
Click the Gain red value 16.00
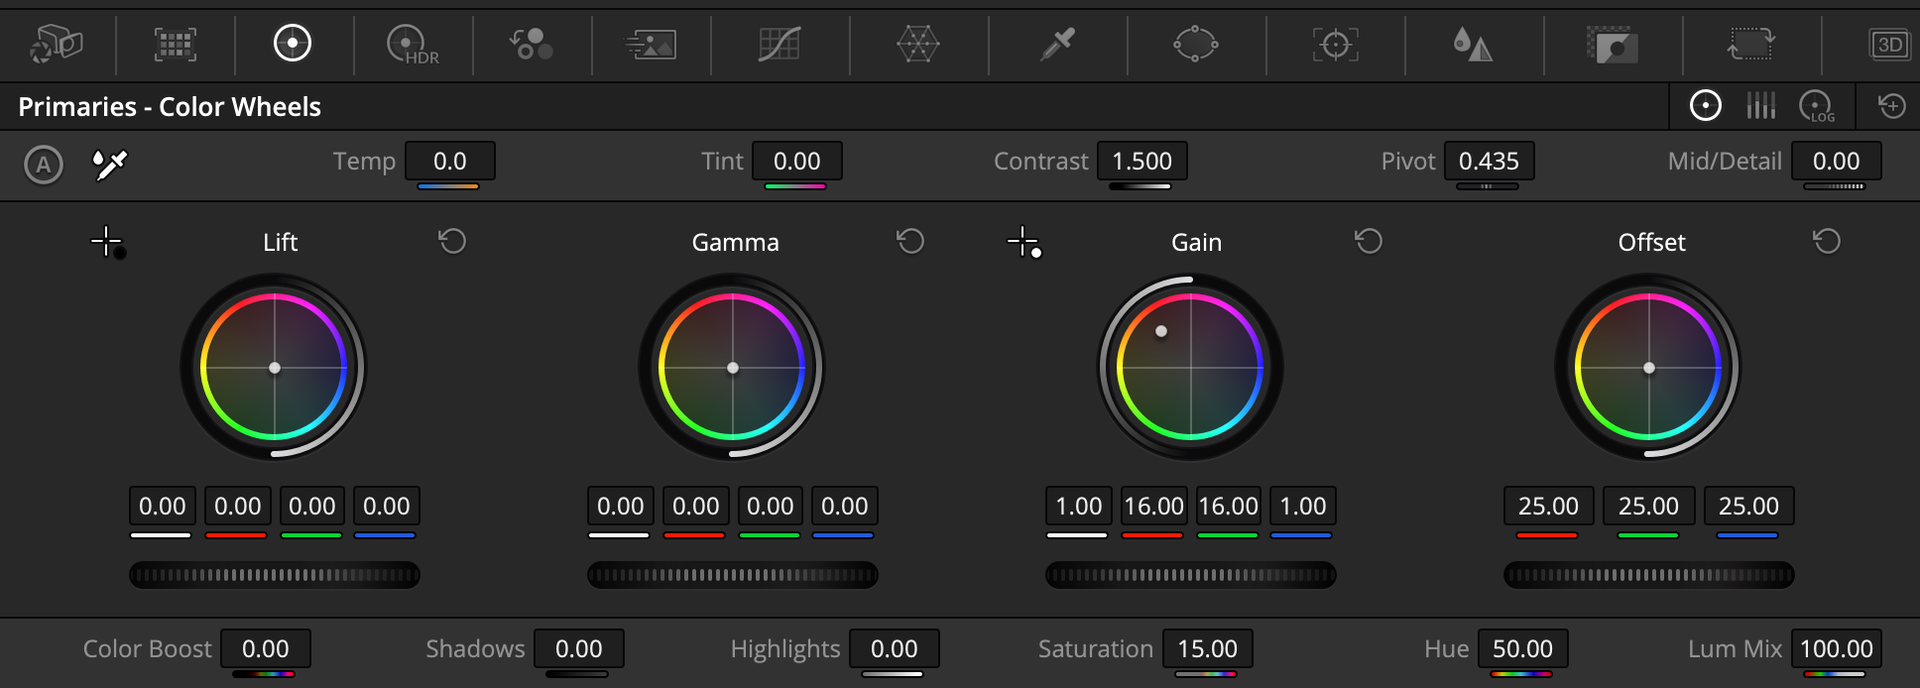point(1153,506)
